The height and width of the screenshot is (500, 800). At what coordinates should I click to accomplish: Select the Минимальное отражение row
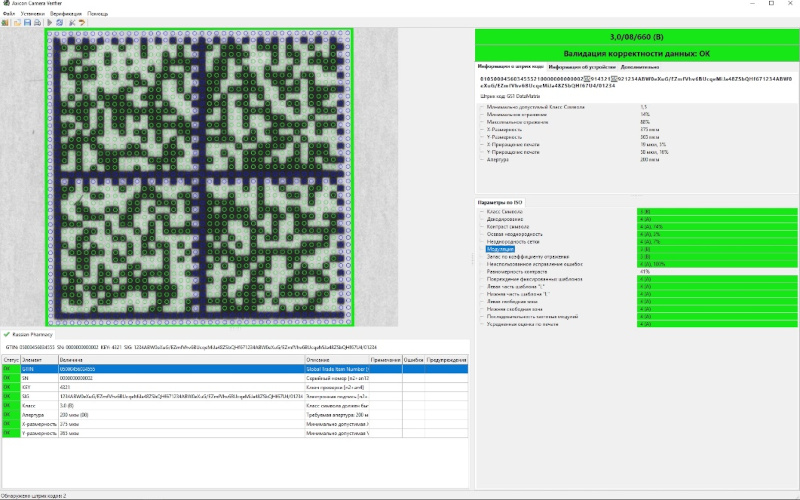coord(638,115)
